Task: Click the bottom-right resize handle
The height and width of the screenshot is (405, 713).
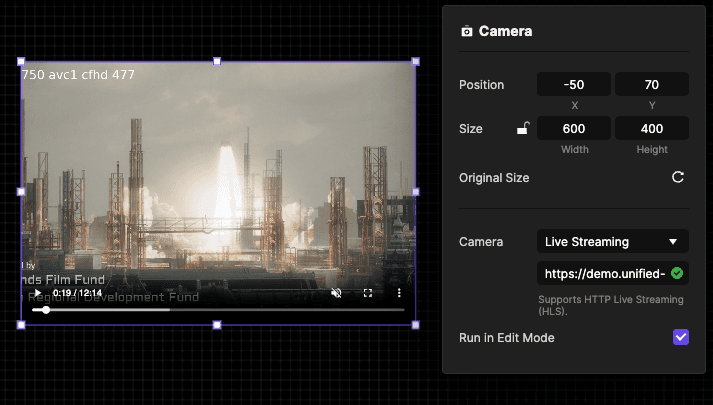Action: [x=416, y=325]
